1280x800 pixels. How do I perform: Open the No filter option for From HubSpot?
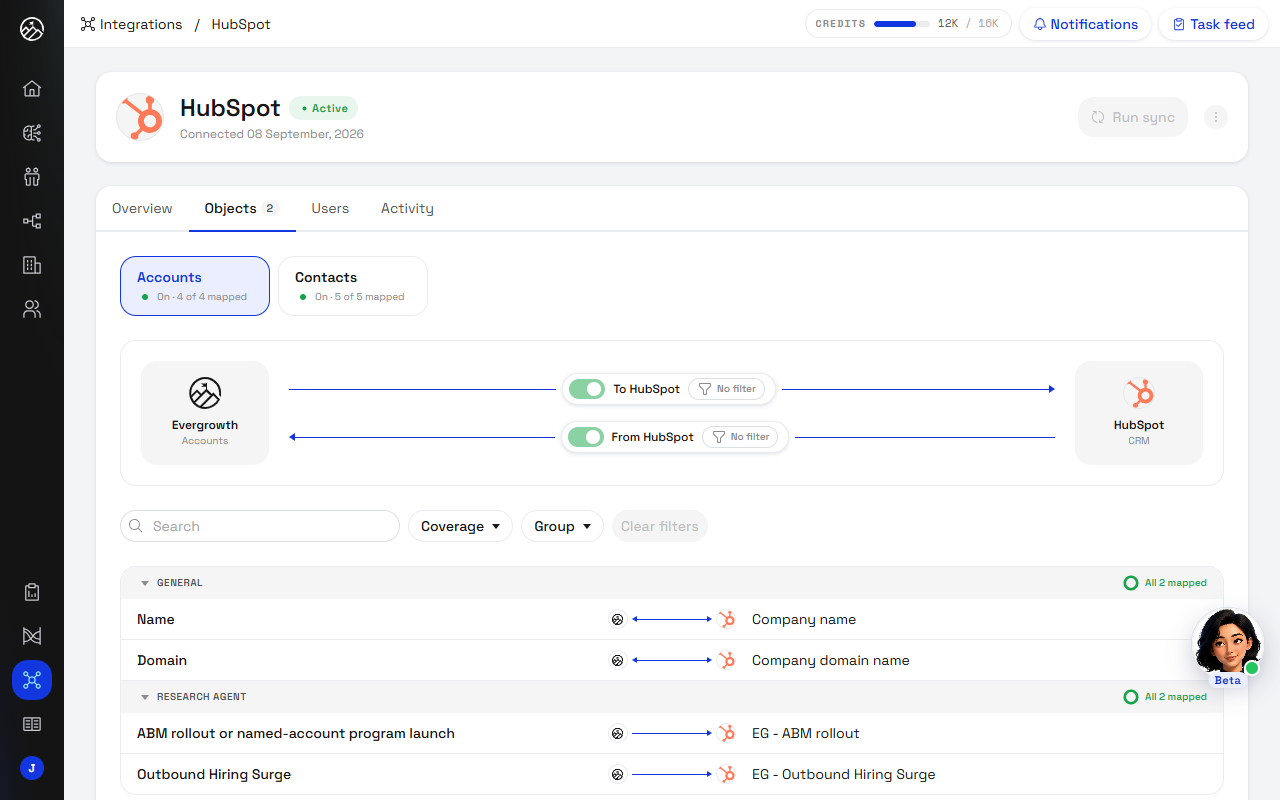click(x=740, y=437)
